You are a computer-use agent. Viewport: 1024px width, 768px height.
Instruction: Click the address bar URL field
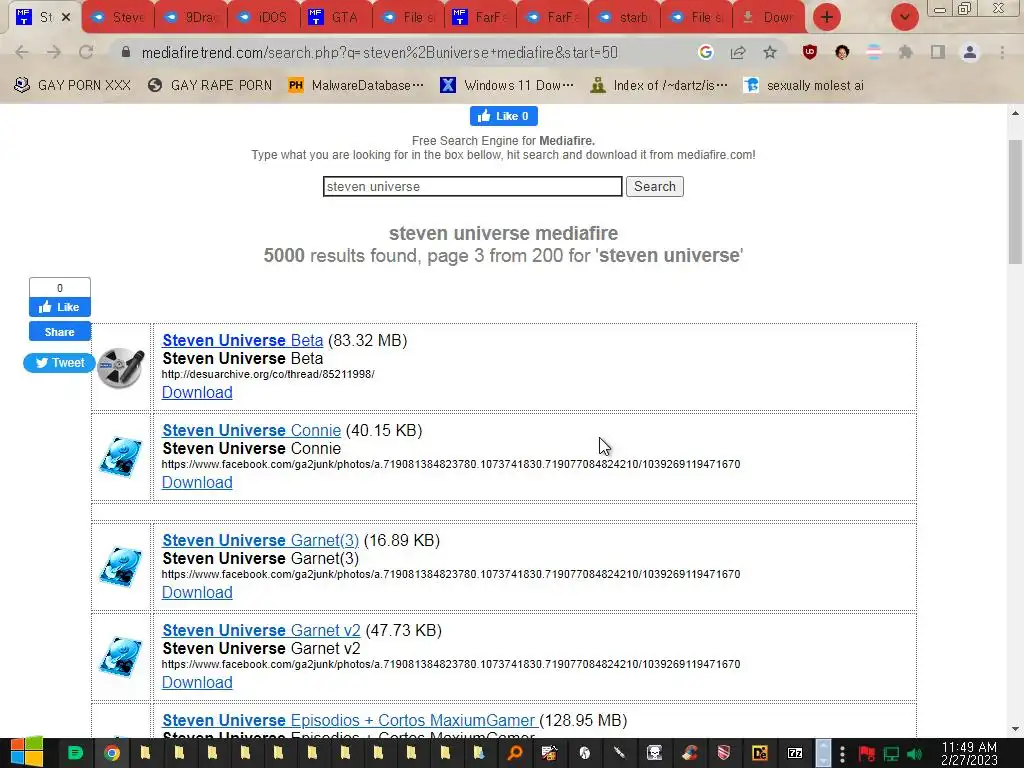tap(379, 52)
